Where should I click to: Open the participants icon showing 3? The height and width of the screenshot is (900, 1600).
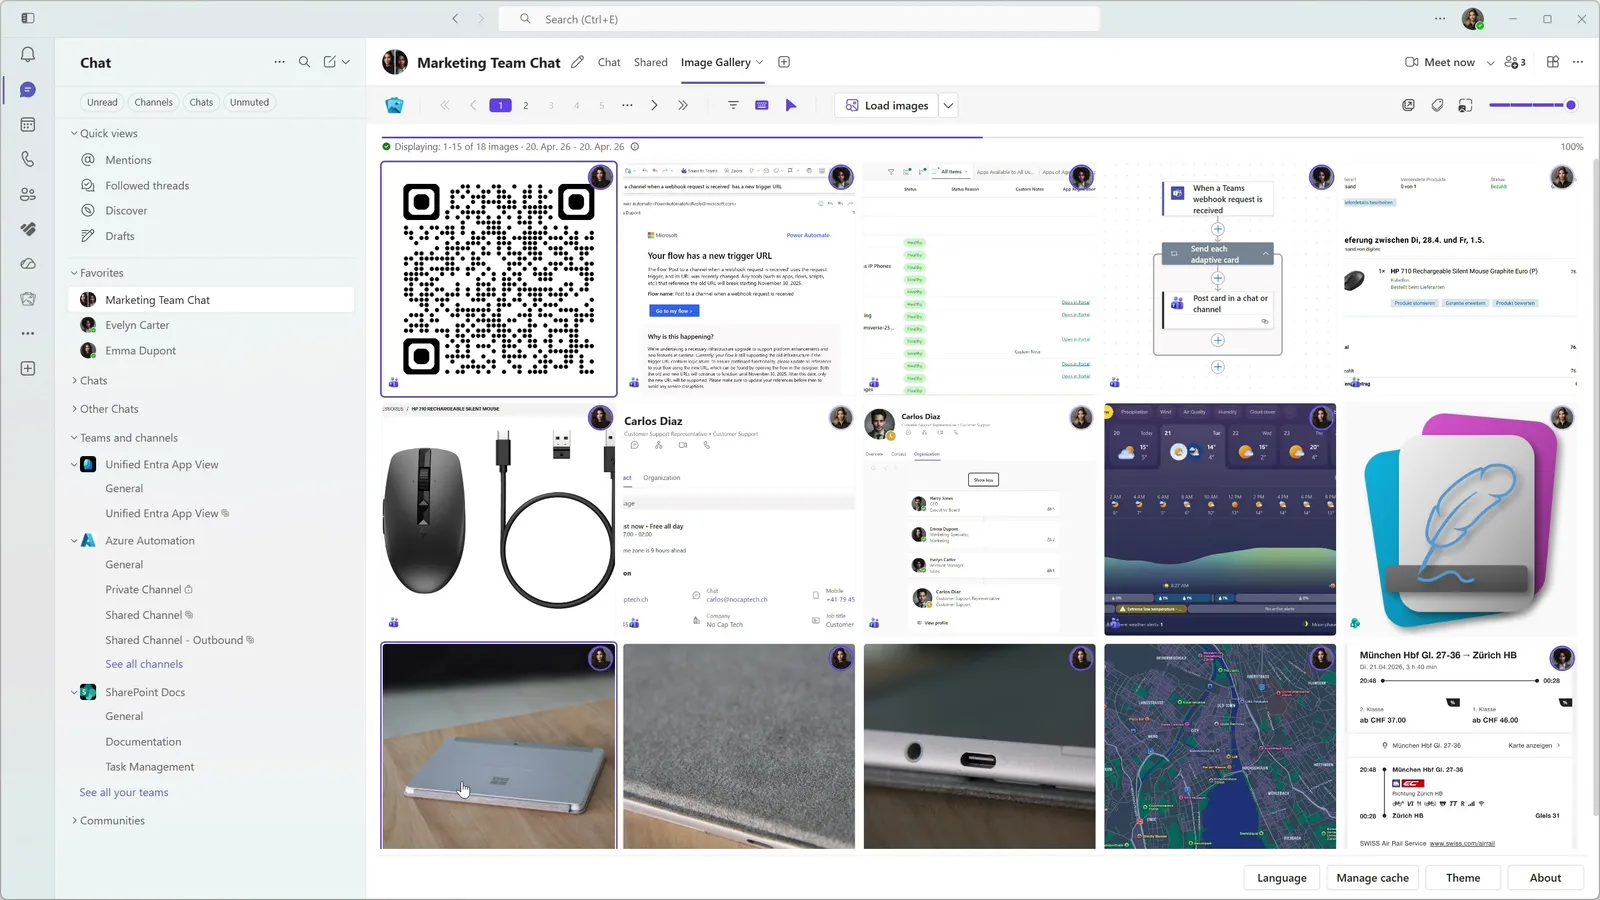pyautogui.click(x=1515, y=62)
